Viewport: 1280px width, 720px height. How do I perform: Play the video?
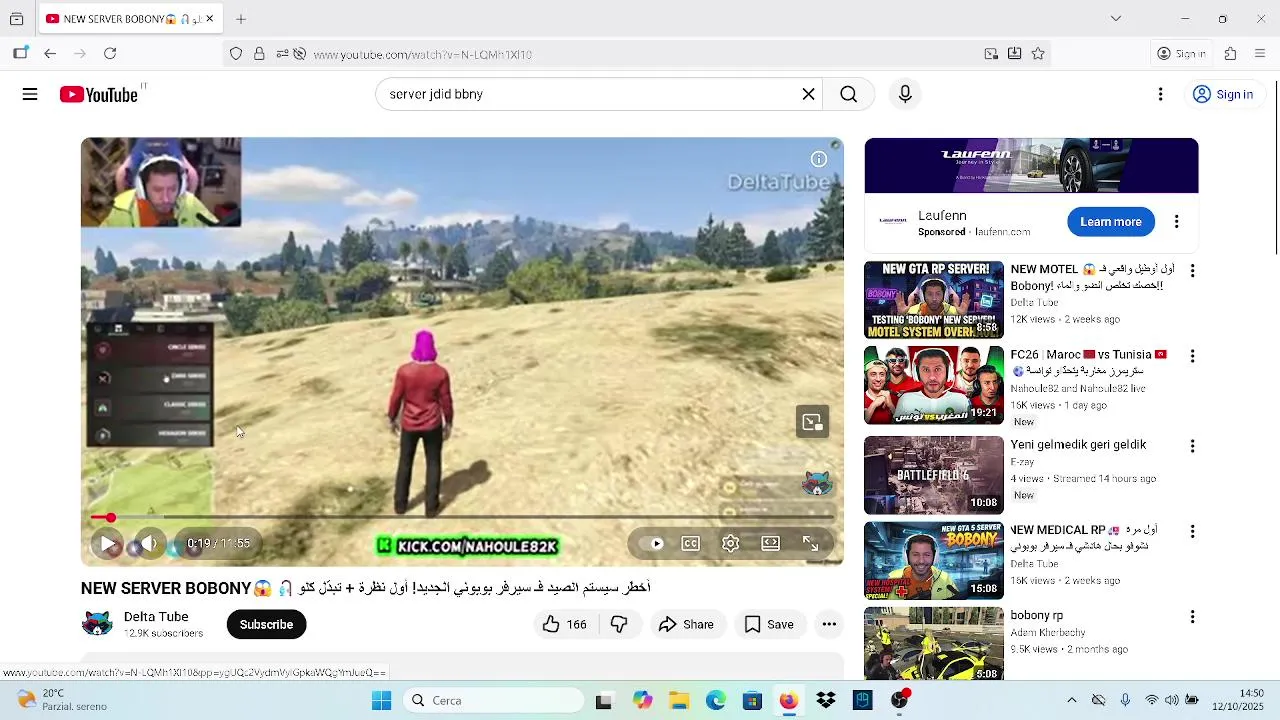tap(108, 544)
